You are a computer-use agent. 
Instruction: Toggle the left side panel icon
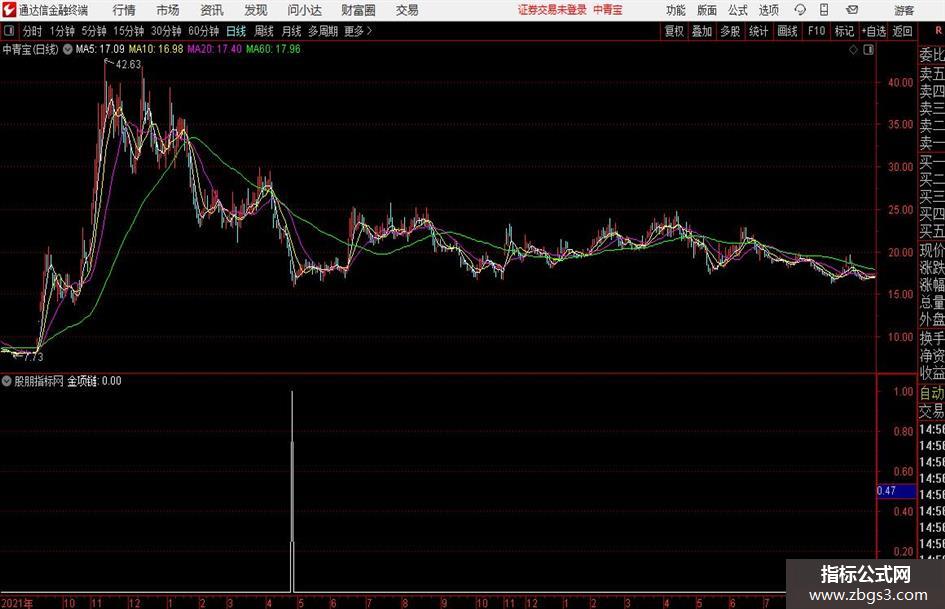coord(8,31)
